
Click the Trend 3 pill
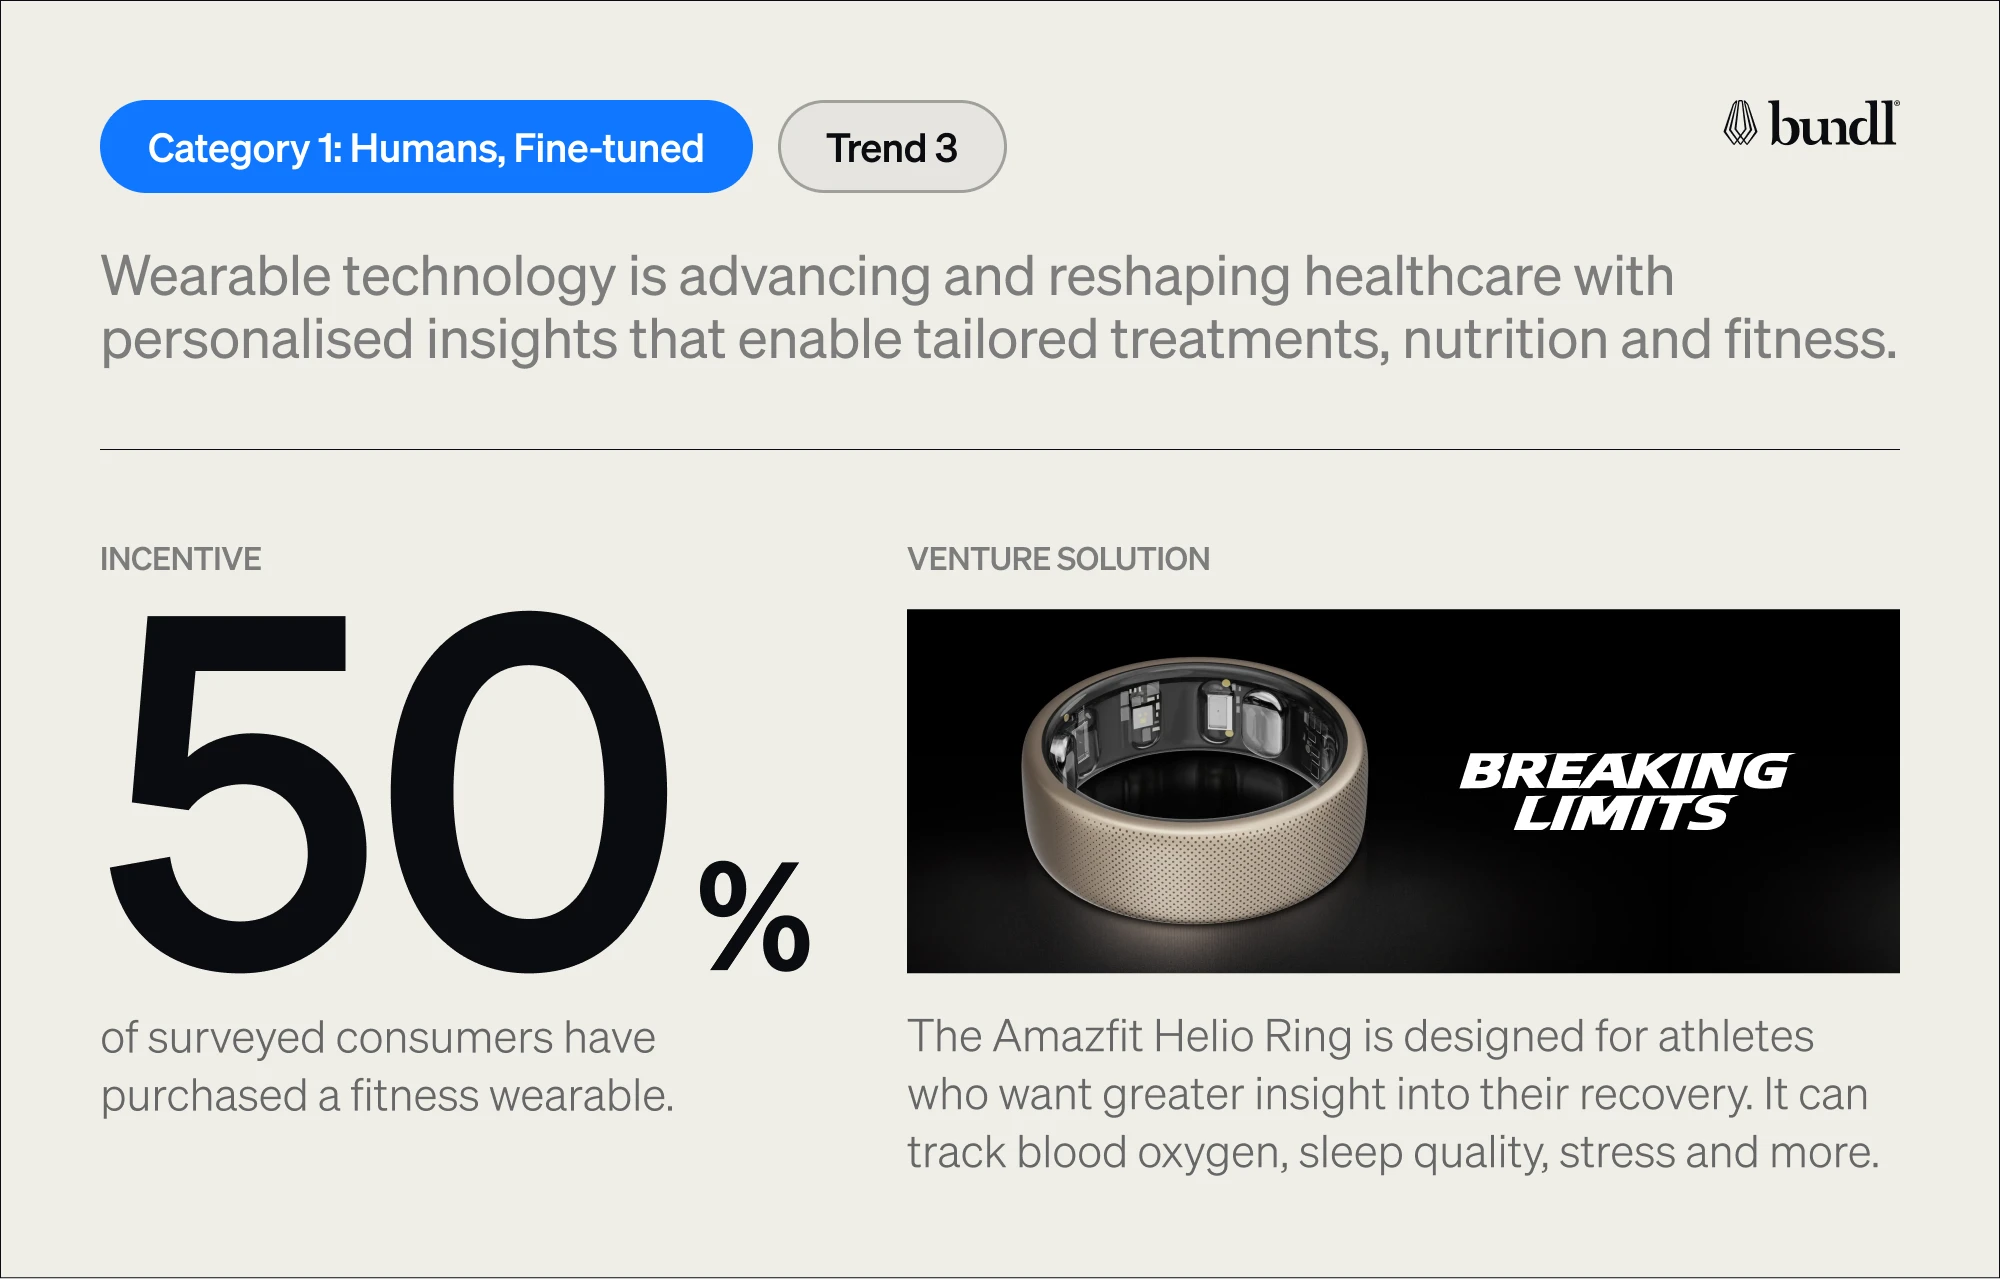click(892, 147)
